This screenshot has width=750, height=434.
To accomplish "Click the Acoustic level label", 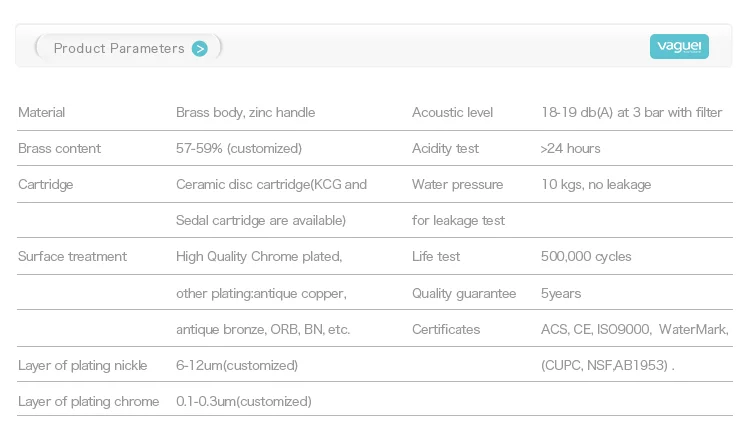I will click(452, 113).
